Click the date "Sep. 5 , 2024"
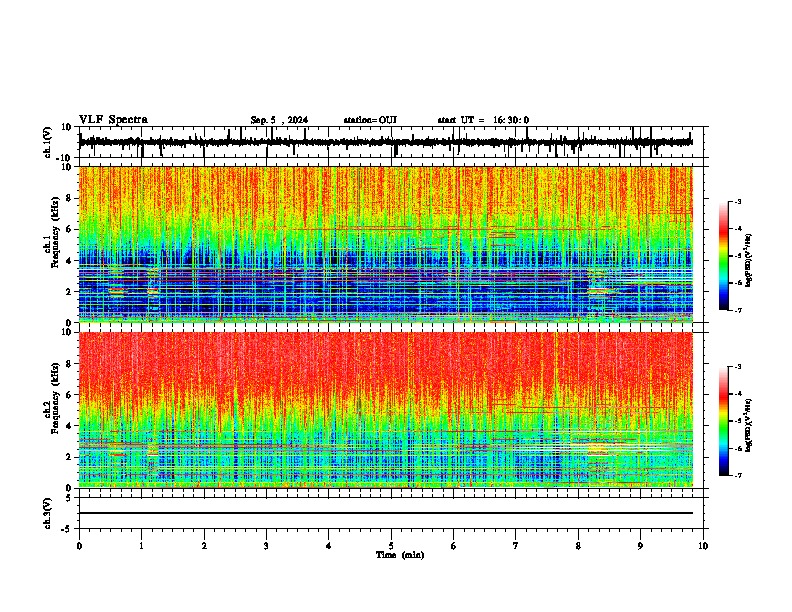 (x=279, y=120)
